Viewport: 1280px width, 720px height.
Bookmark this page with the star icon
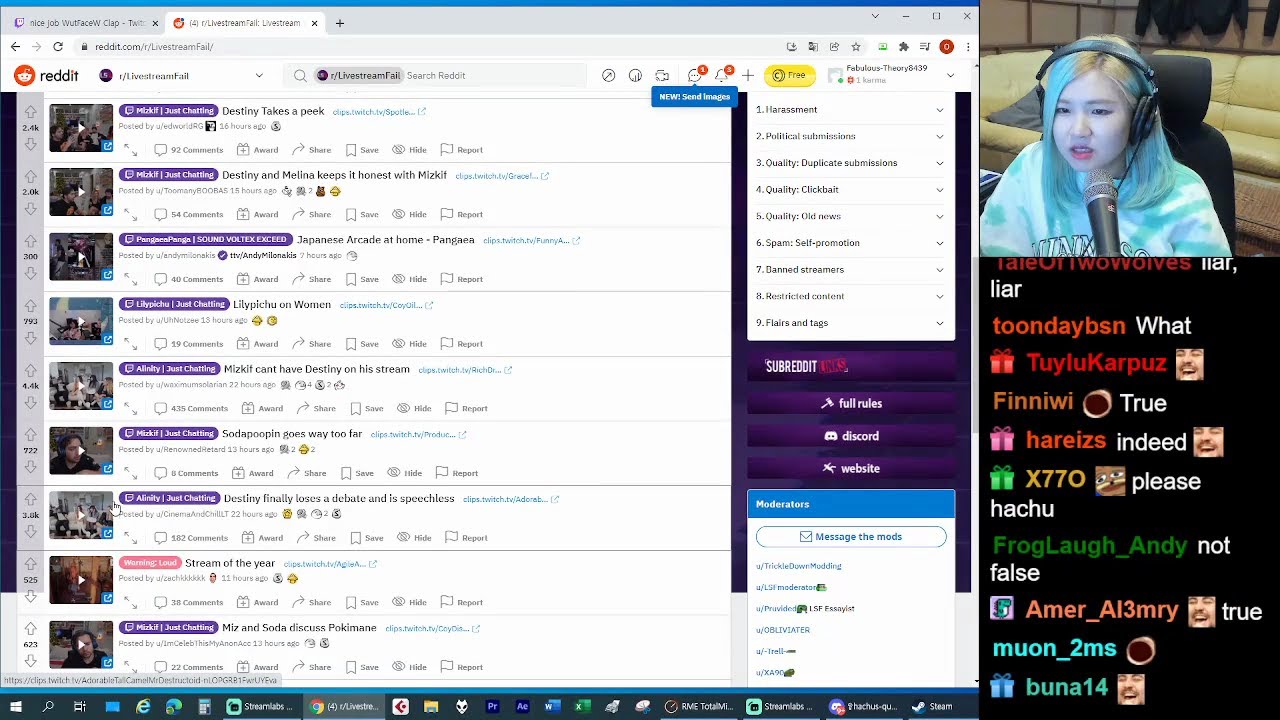pyautogui.click(x=856, y=46)
